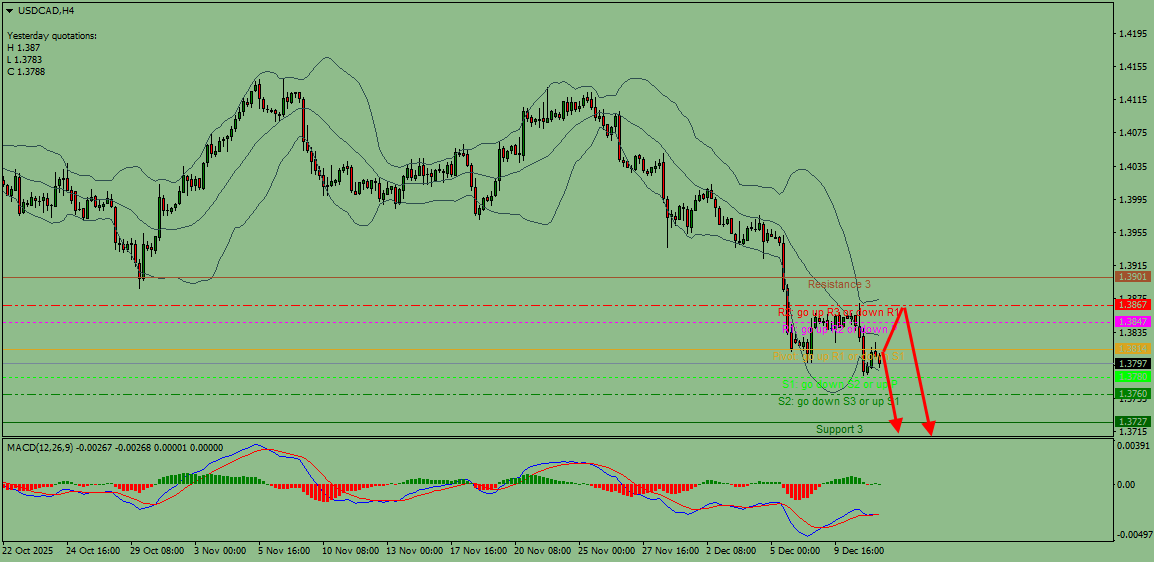
Task: Click the '22 Oct 2025' time axis label
Action: point(26,550)
